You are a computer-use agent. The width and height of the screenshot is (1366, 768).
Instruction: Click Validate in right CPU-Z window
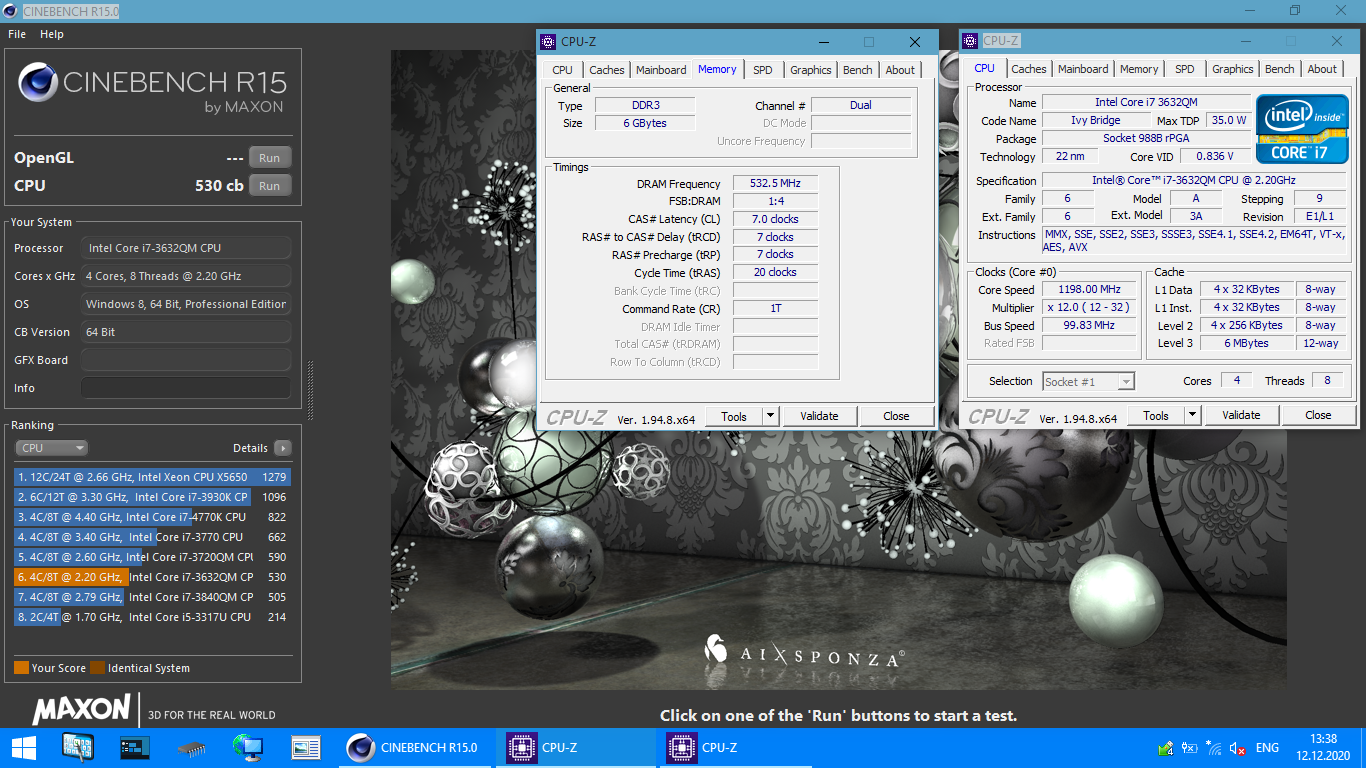click(1241, 415)
